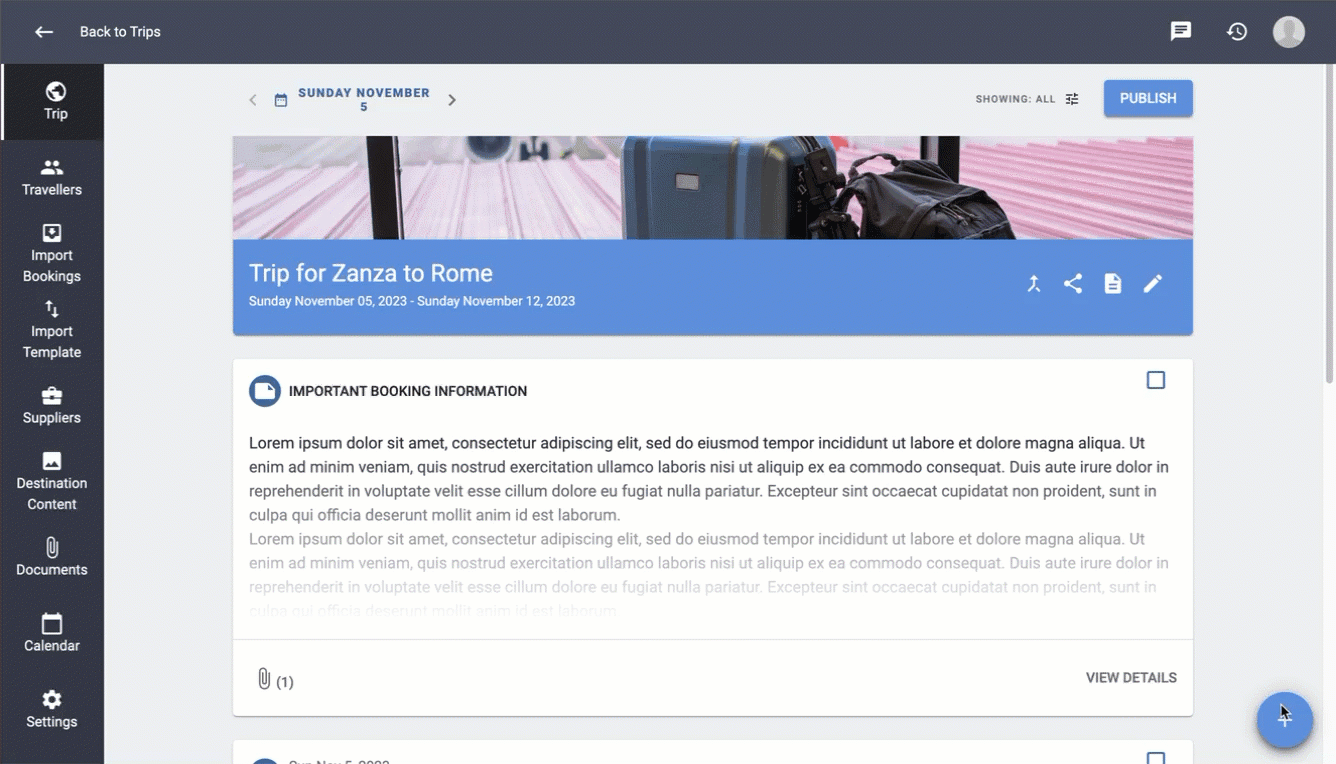1336x764 pixels.
Task: Click the Showing: All label
Action: pos(1015,99)
